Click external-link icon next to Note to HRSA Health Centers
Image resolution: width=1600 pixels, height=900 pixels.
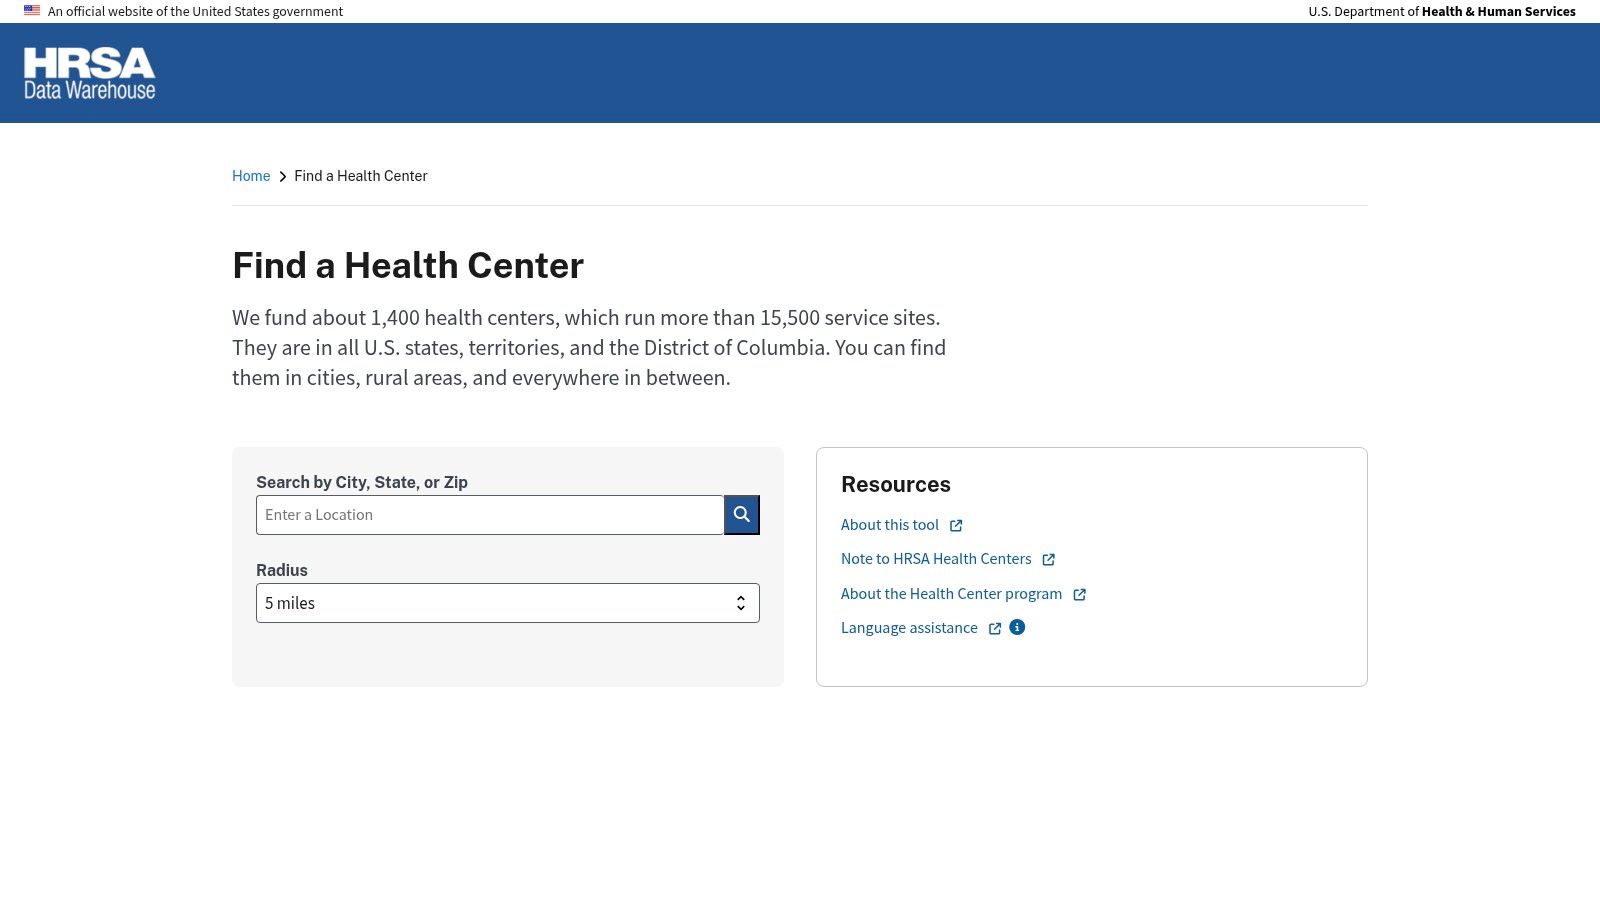1048,560
